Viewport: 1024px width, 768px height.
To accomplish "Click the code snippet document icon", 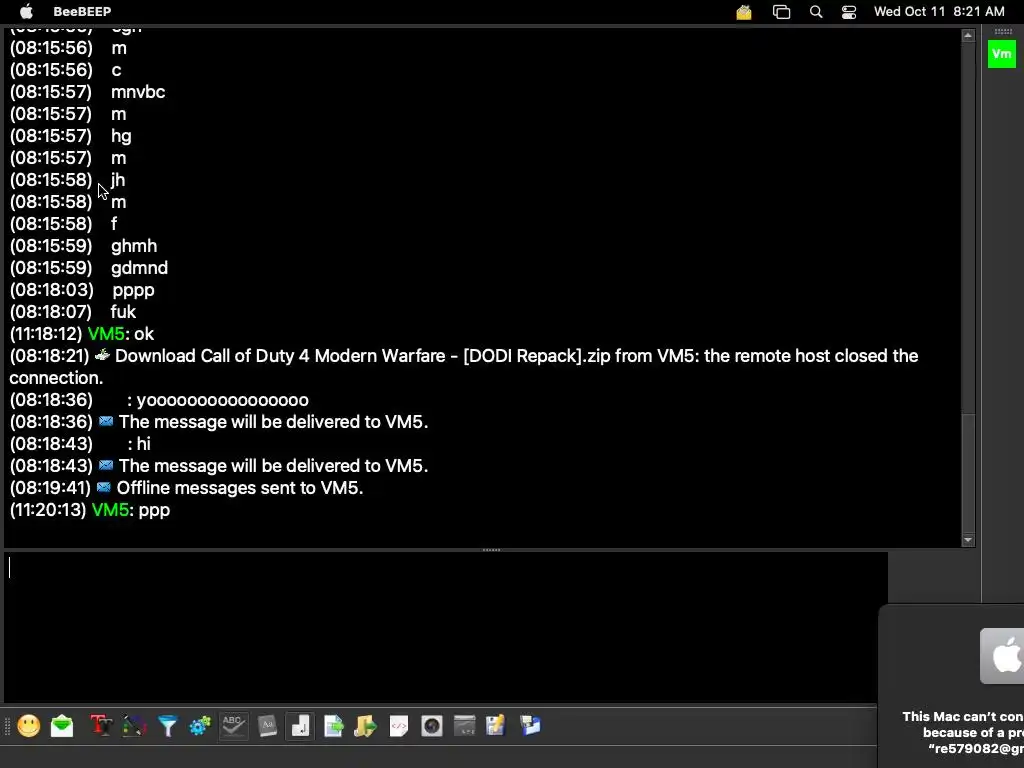I will [x=398, y=726].
